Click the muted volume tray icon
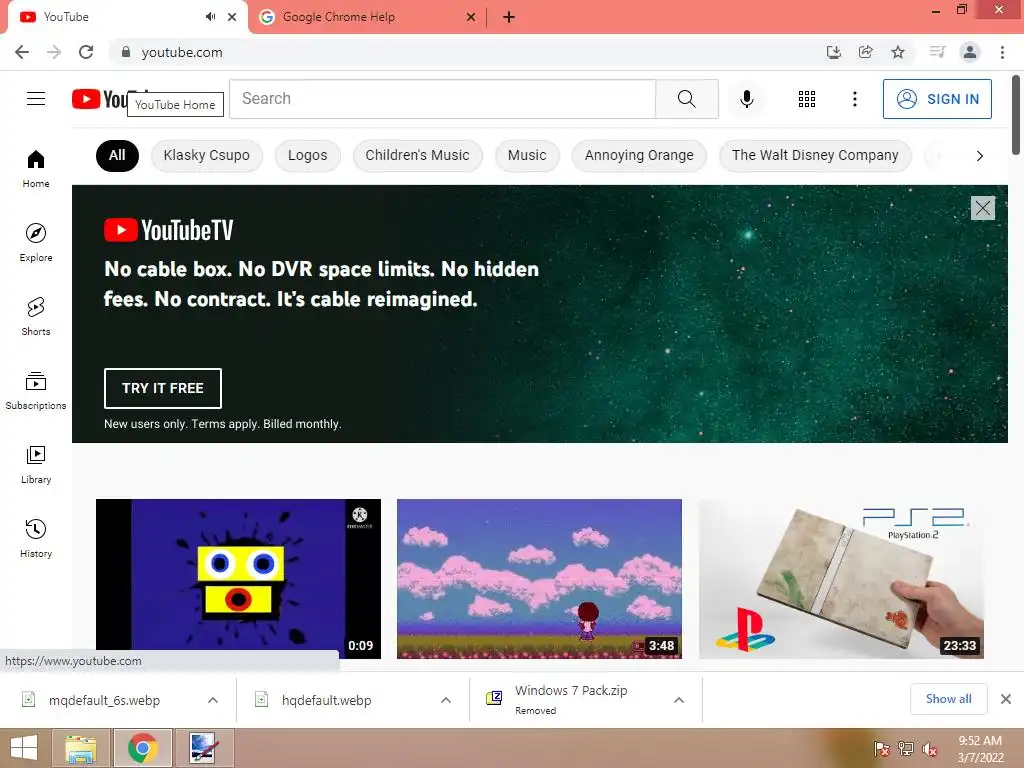The width and height of the screenshot is (1024, 768). click(929, 749)
